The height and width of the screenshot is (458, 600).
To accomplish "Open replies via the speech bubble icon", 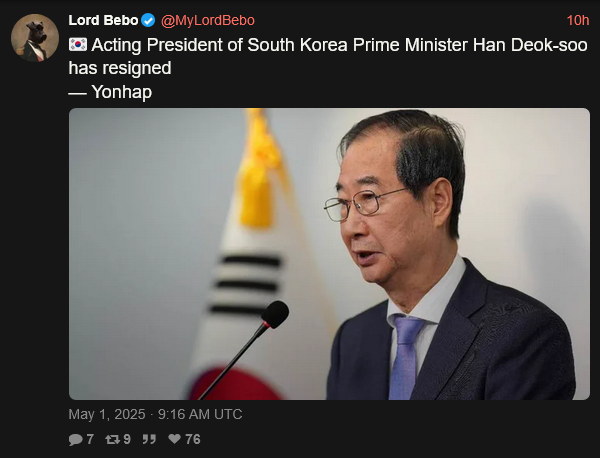I will pos(75,439).
